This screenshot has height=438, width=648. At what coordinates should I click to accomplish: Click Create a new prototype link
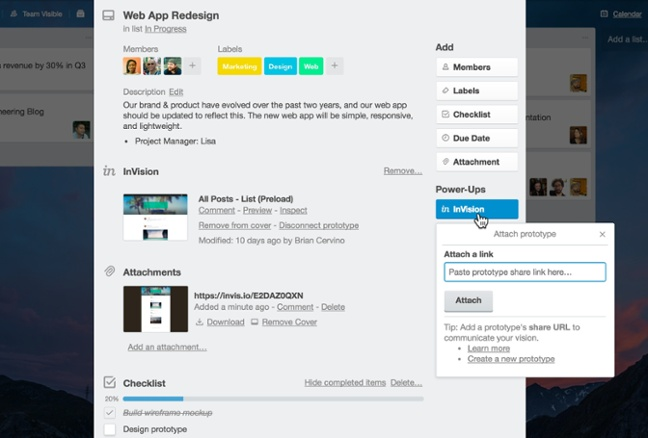[x=511, y=359]
